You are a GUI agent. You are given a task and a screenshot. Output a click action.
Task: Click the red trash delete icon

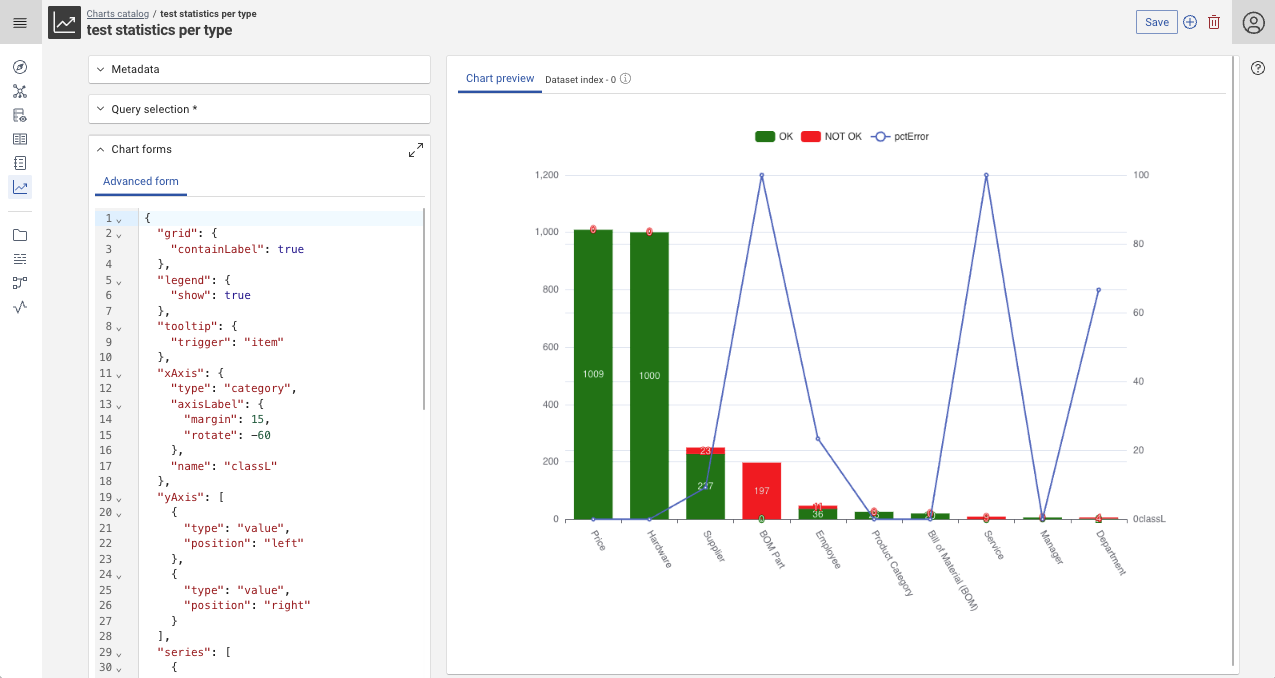1214,22
